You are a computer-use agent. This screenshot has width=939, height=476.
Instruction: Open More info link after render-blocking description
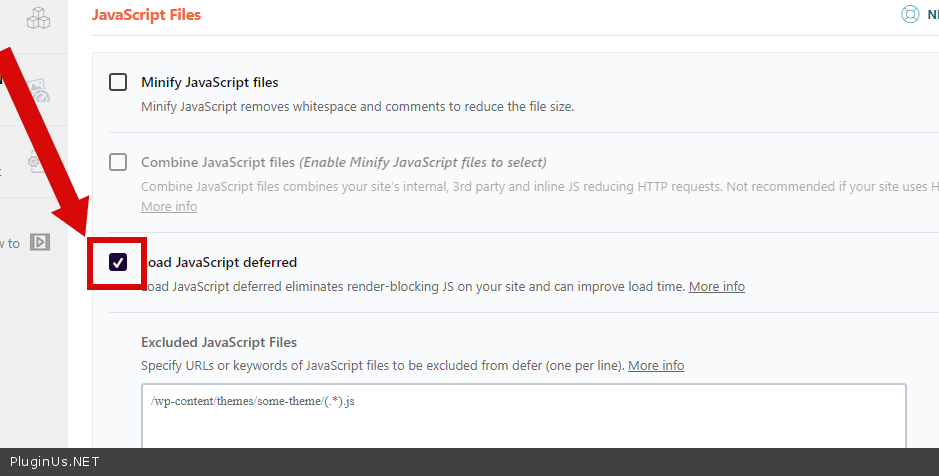[x=716, y=286]
